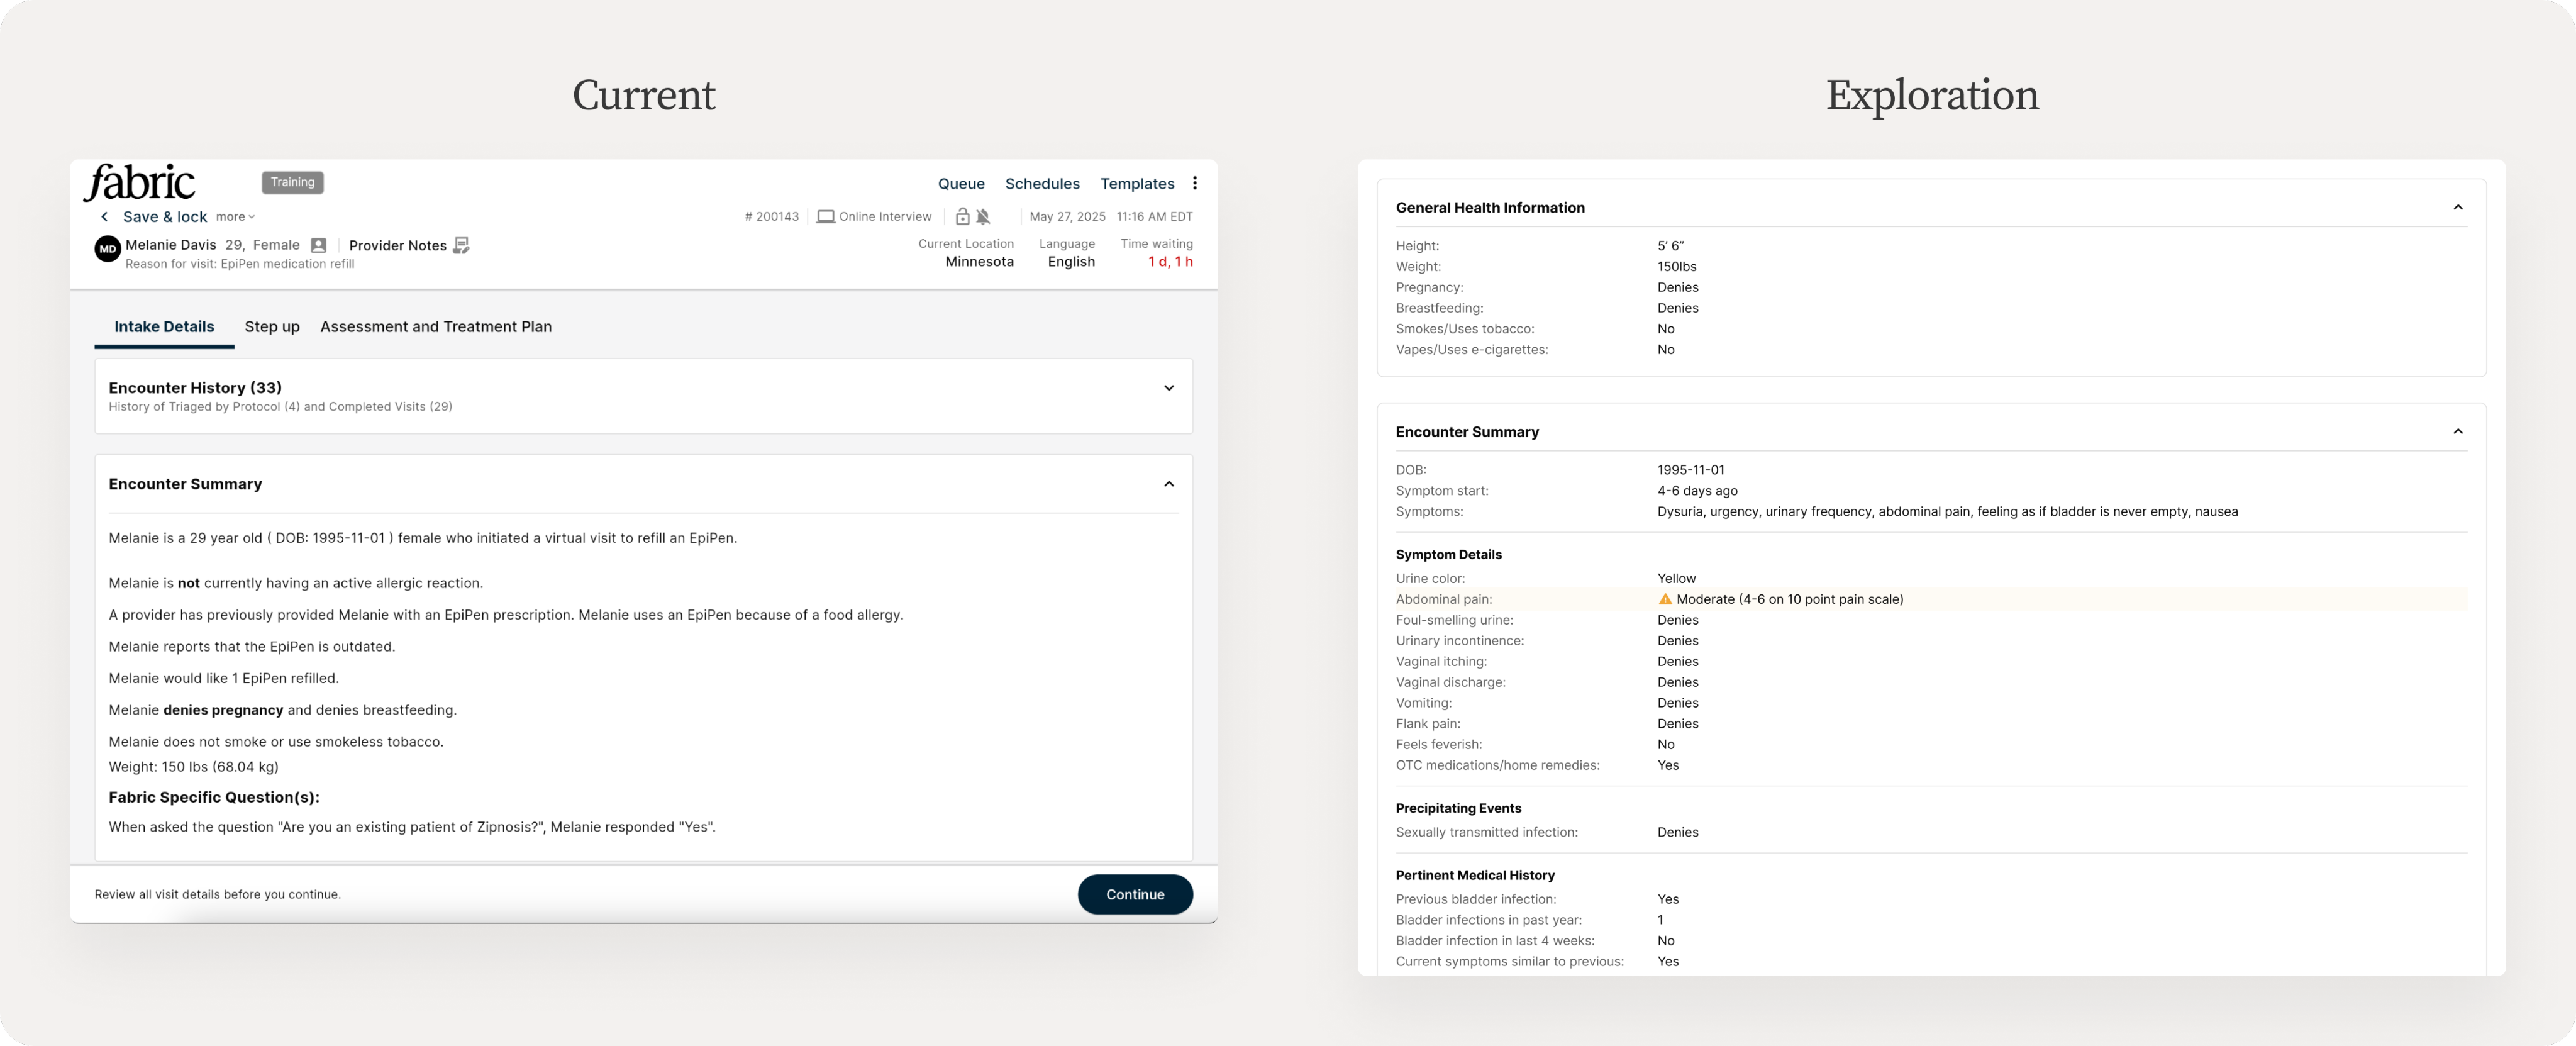Click the Save & lock link
2576x1046 pixels.
[165, 217]
